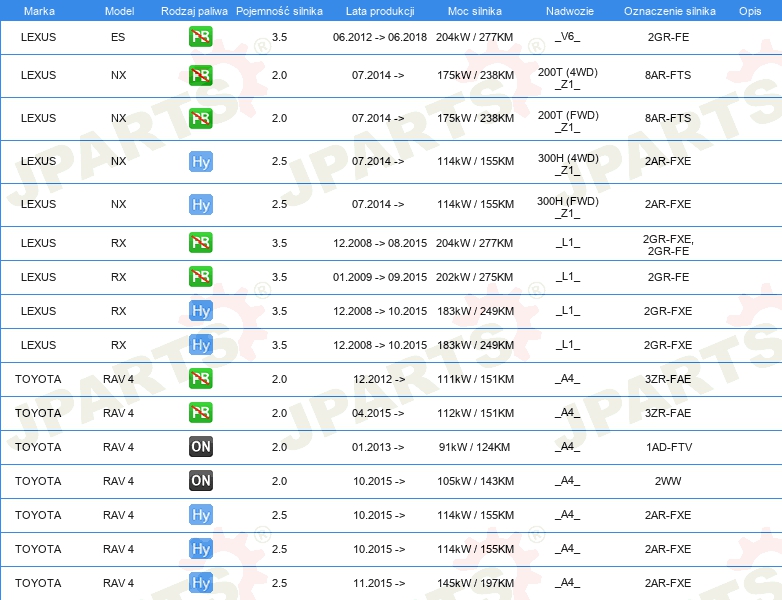This screenshot has height=600, width=782.
Task: Click the petrol fuel icon in the Lexus ES row
Action: coord(201,38)
